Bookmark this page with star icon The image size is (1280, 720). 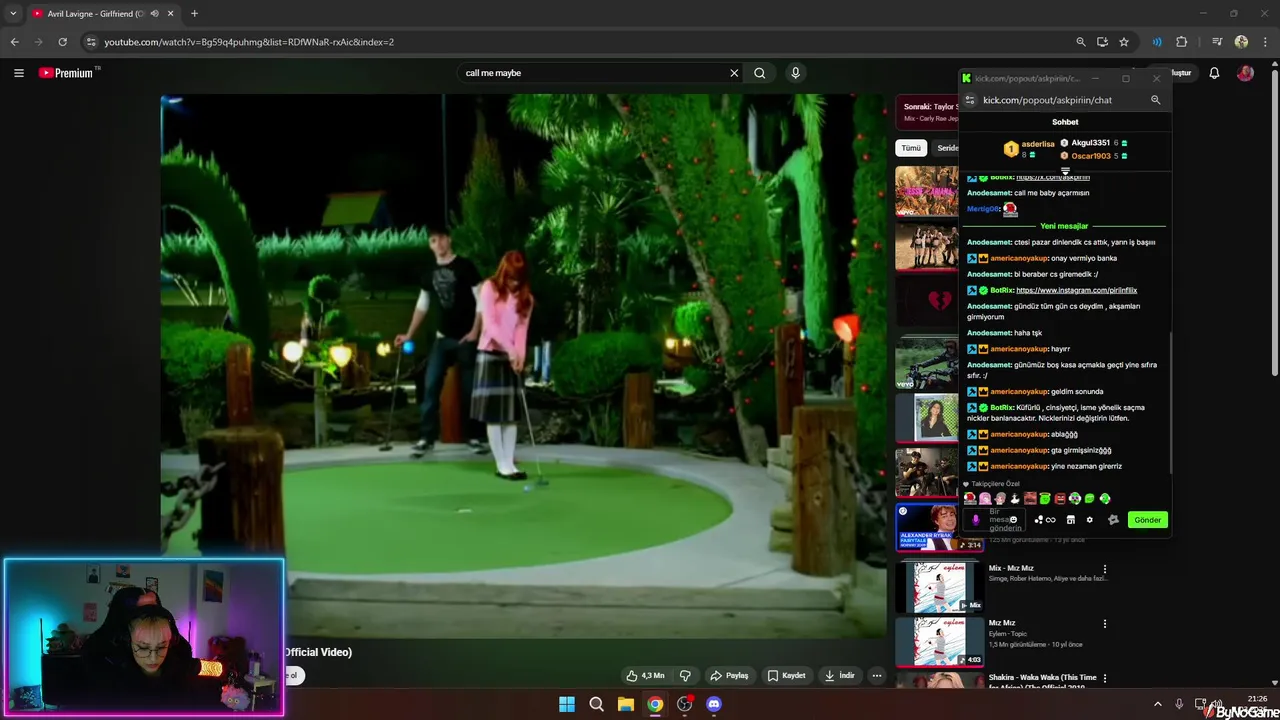coord(1124,42)
